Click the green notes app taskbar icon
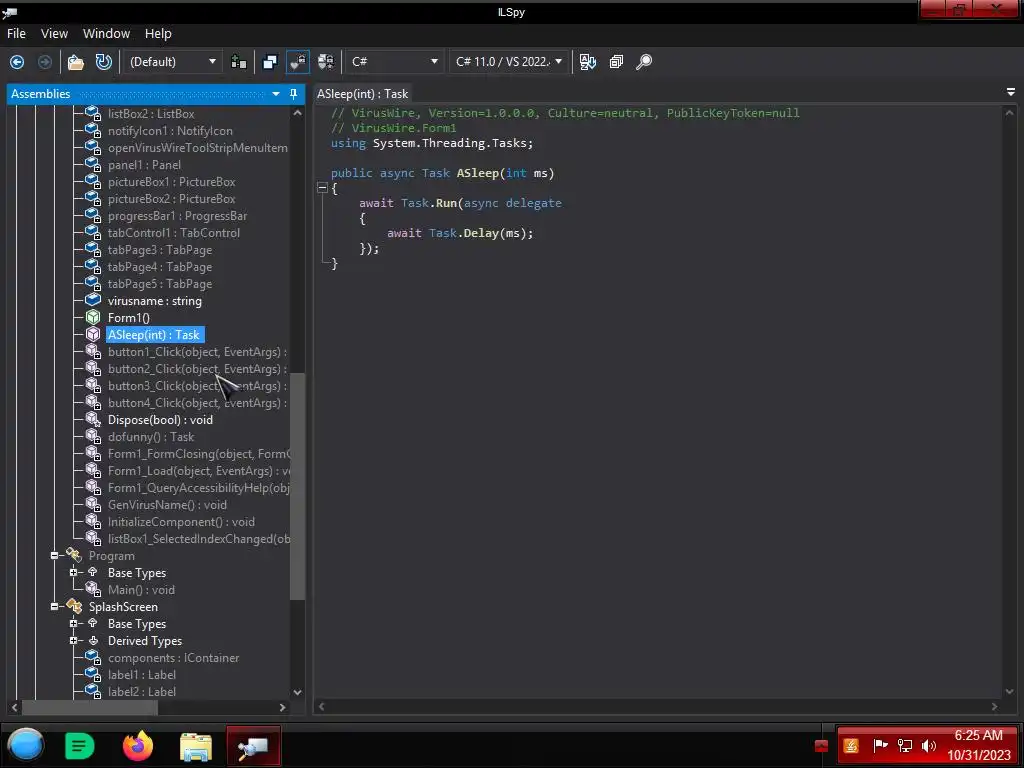This screenshot has height=768, width=1024. [x=80, y=746]
